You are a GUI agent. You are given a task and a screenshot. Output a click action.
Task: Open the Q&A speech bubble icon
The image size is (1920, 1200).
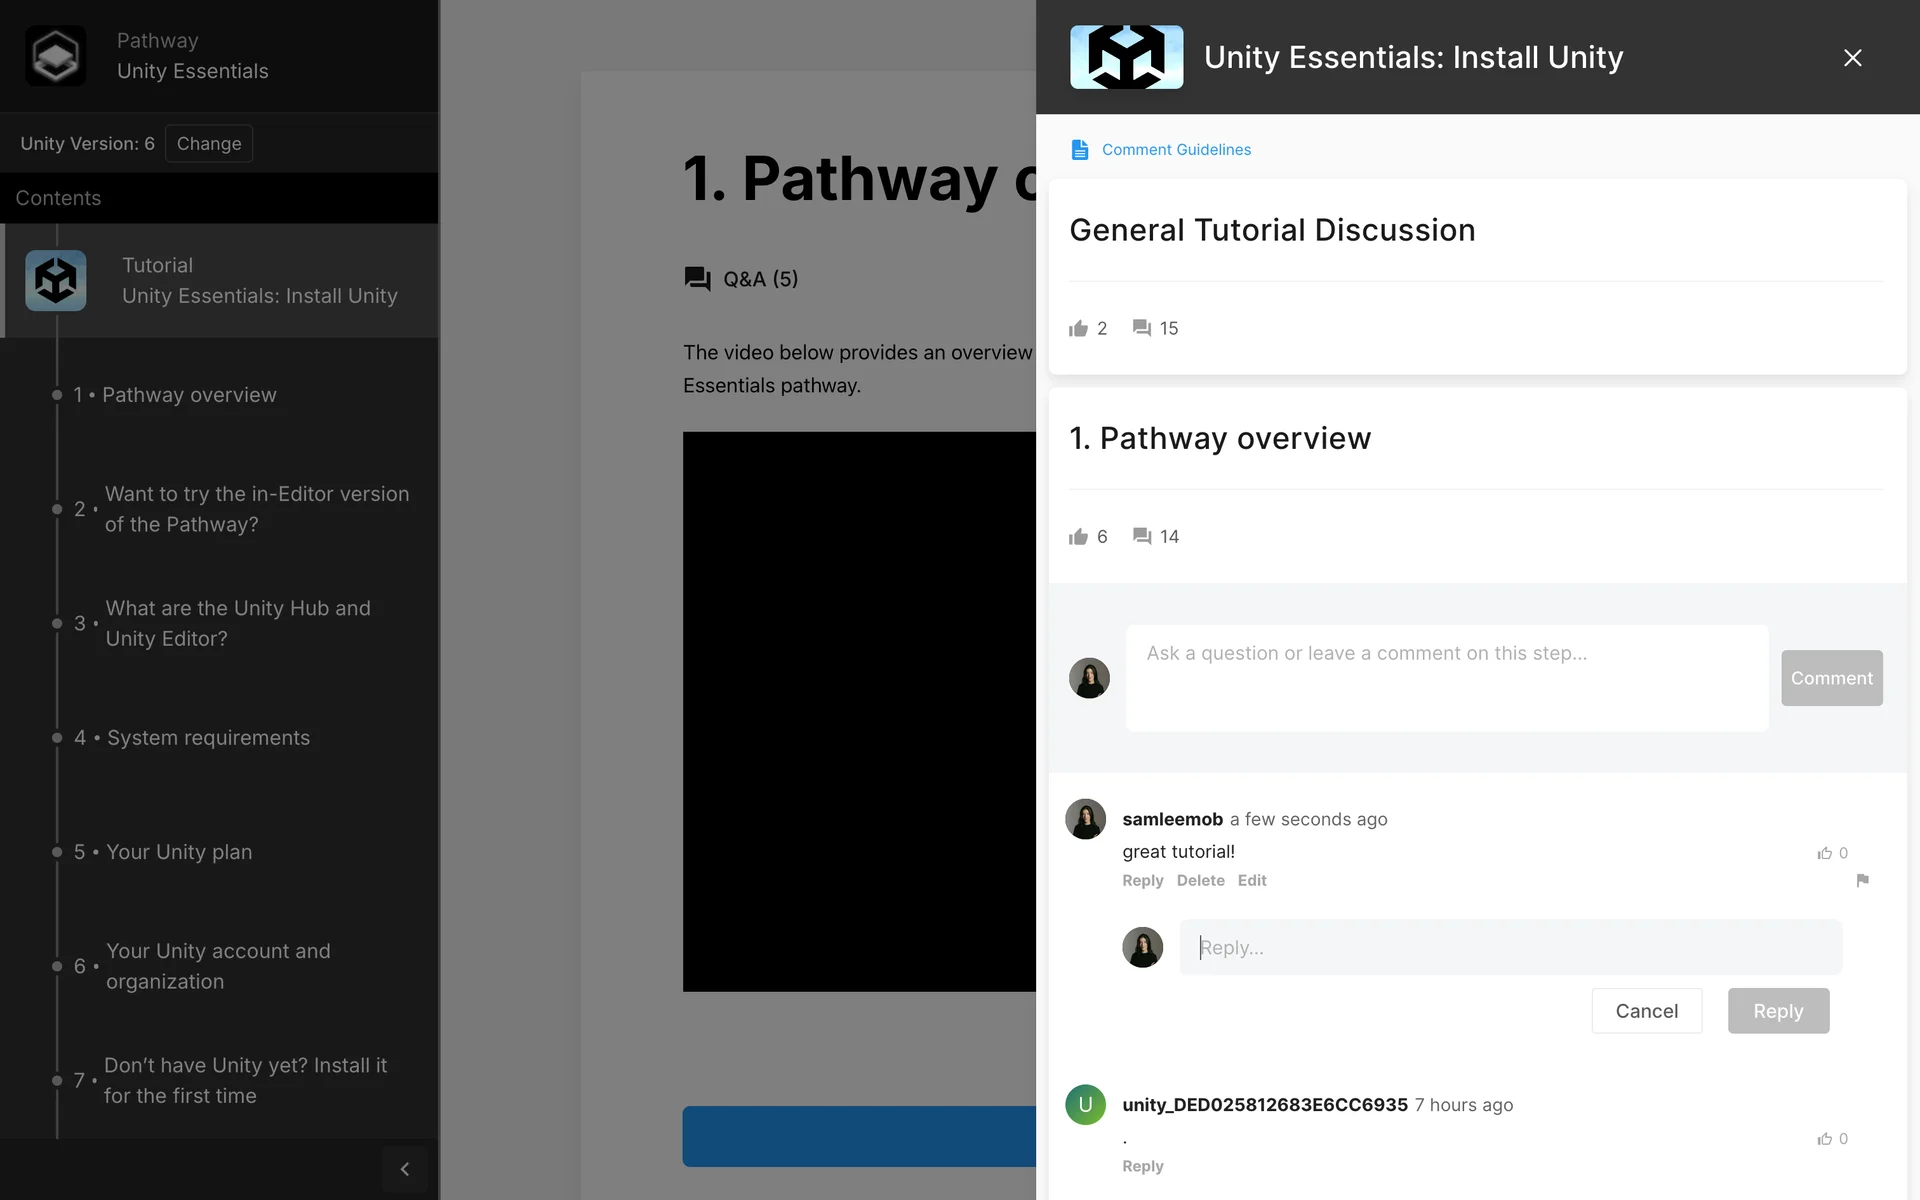[697, 279]
